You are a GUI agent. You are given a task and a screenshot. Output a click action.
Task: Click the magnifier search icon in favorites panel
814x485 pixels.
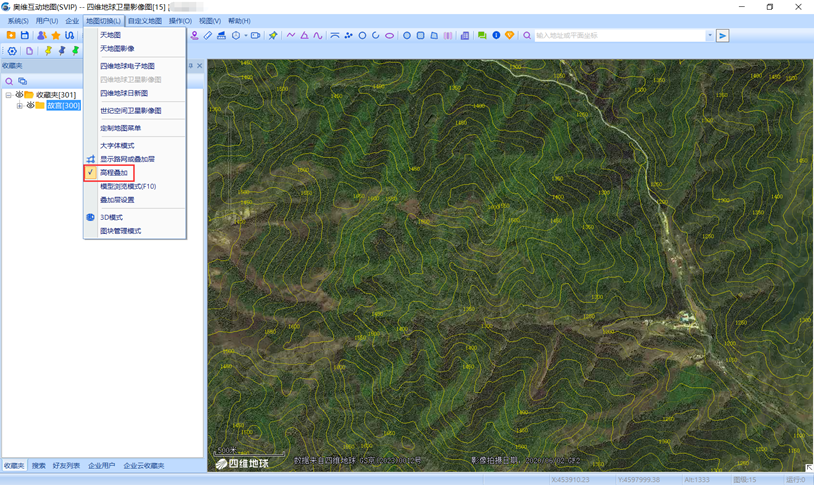[x=10, y=81]
